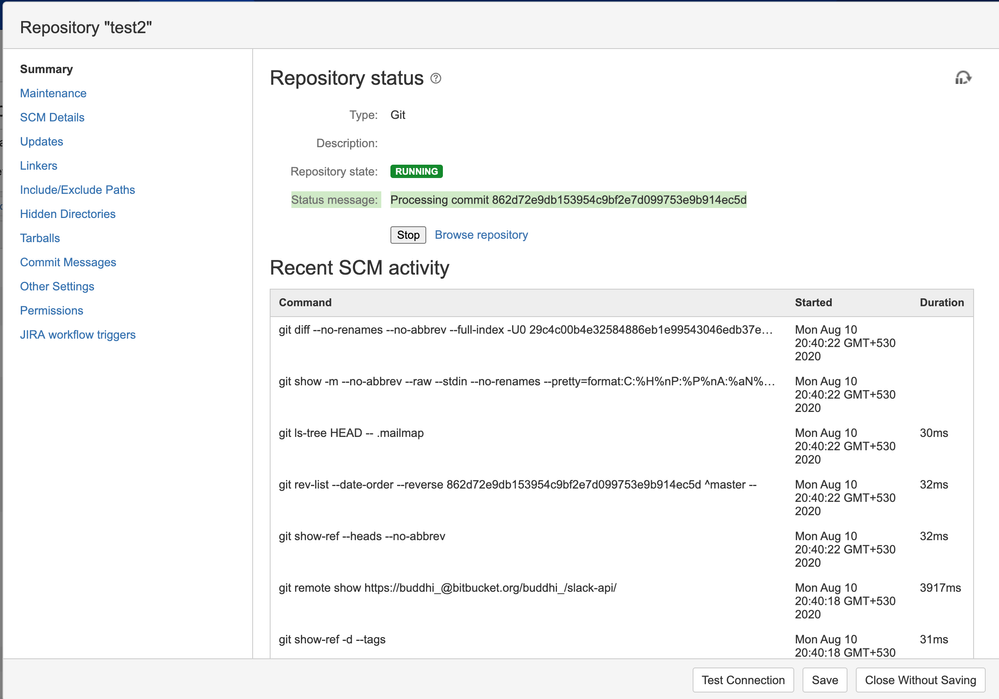Open the Linkers settings

(38, 166)
